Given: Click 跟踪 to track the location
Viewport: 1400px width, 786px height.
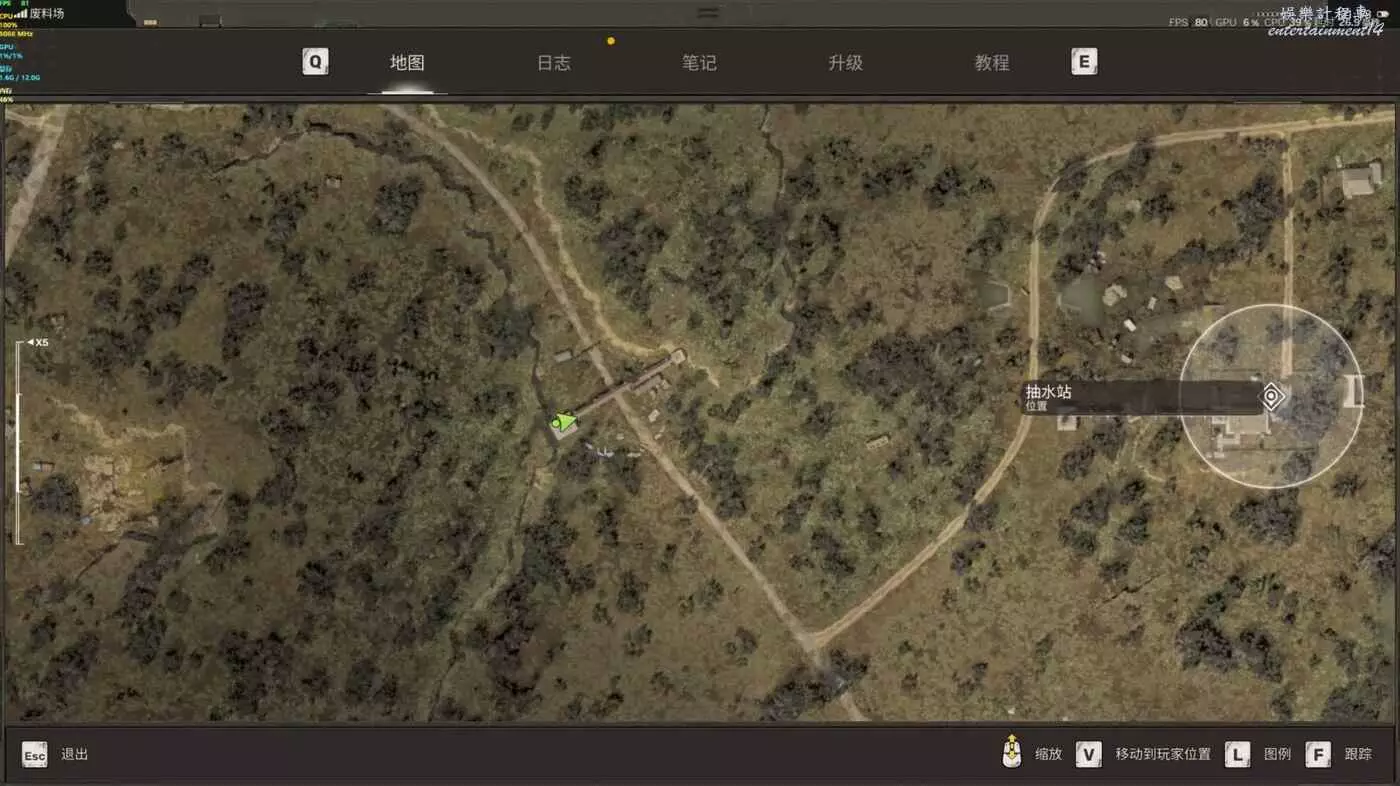Looking at the screenshot, I should click(x=1358, y=754).
